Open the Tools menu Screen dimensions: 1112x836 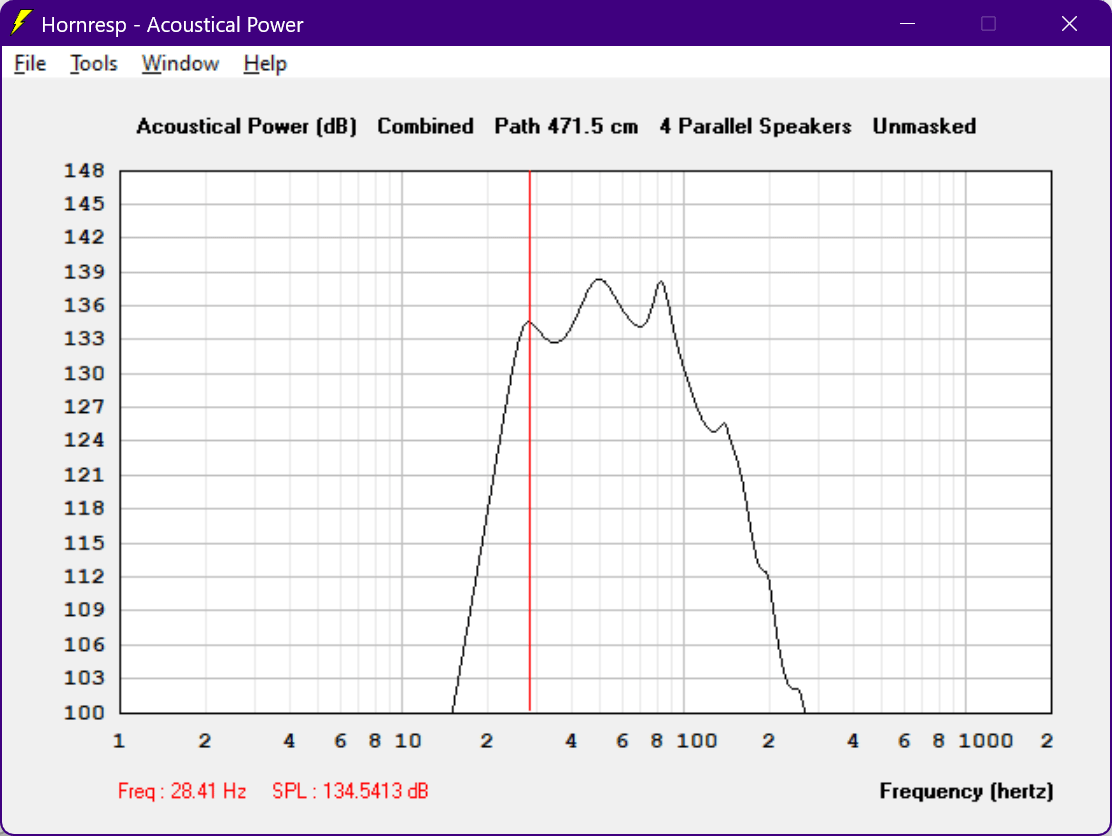(94, 64)
